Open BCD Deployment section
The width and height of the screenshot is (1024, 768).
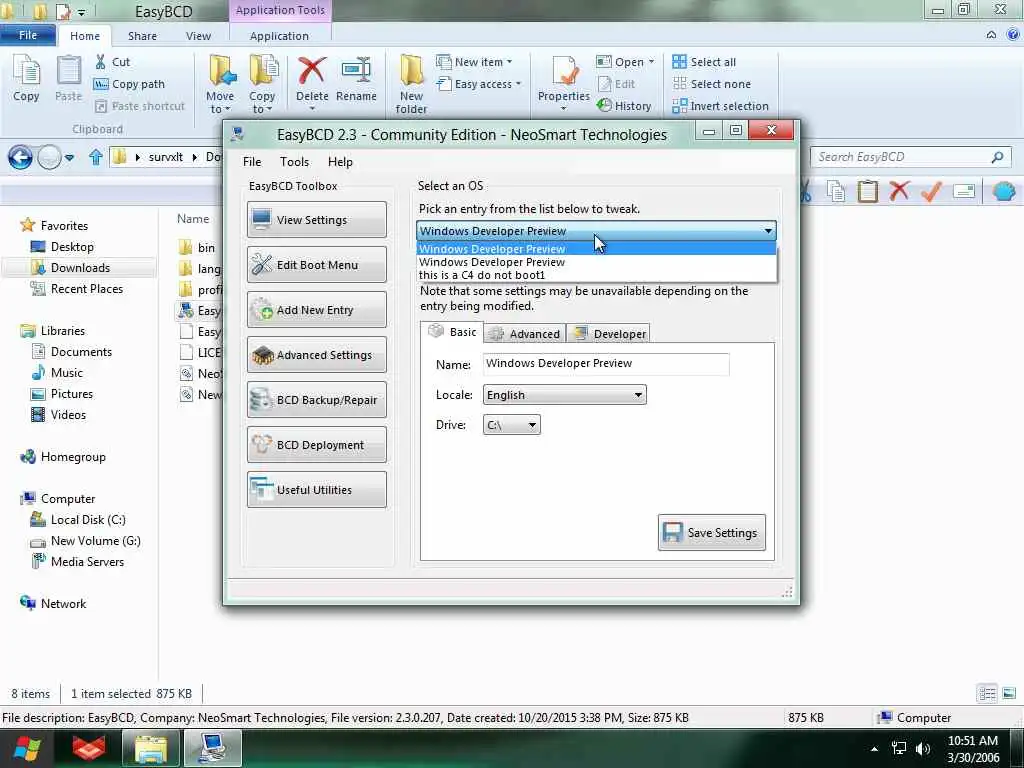pyautogui.click(x=317, y=445)
